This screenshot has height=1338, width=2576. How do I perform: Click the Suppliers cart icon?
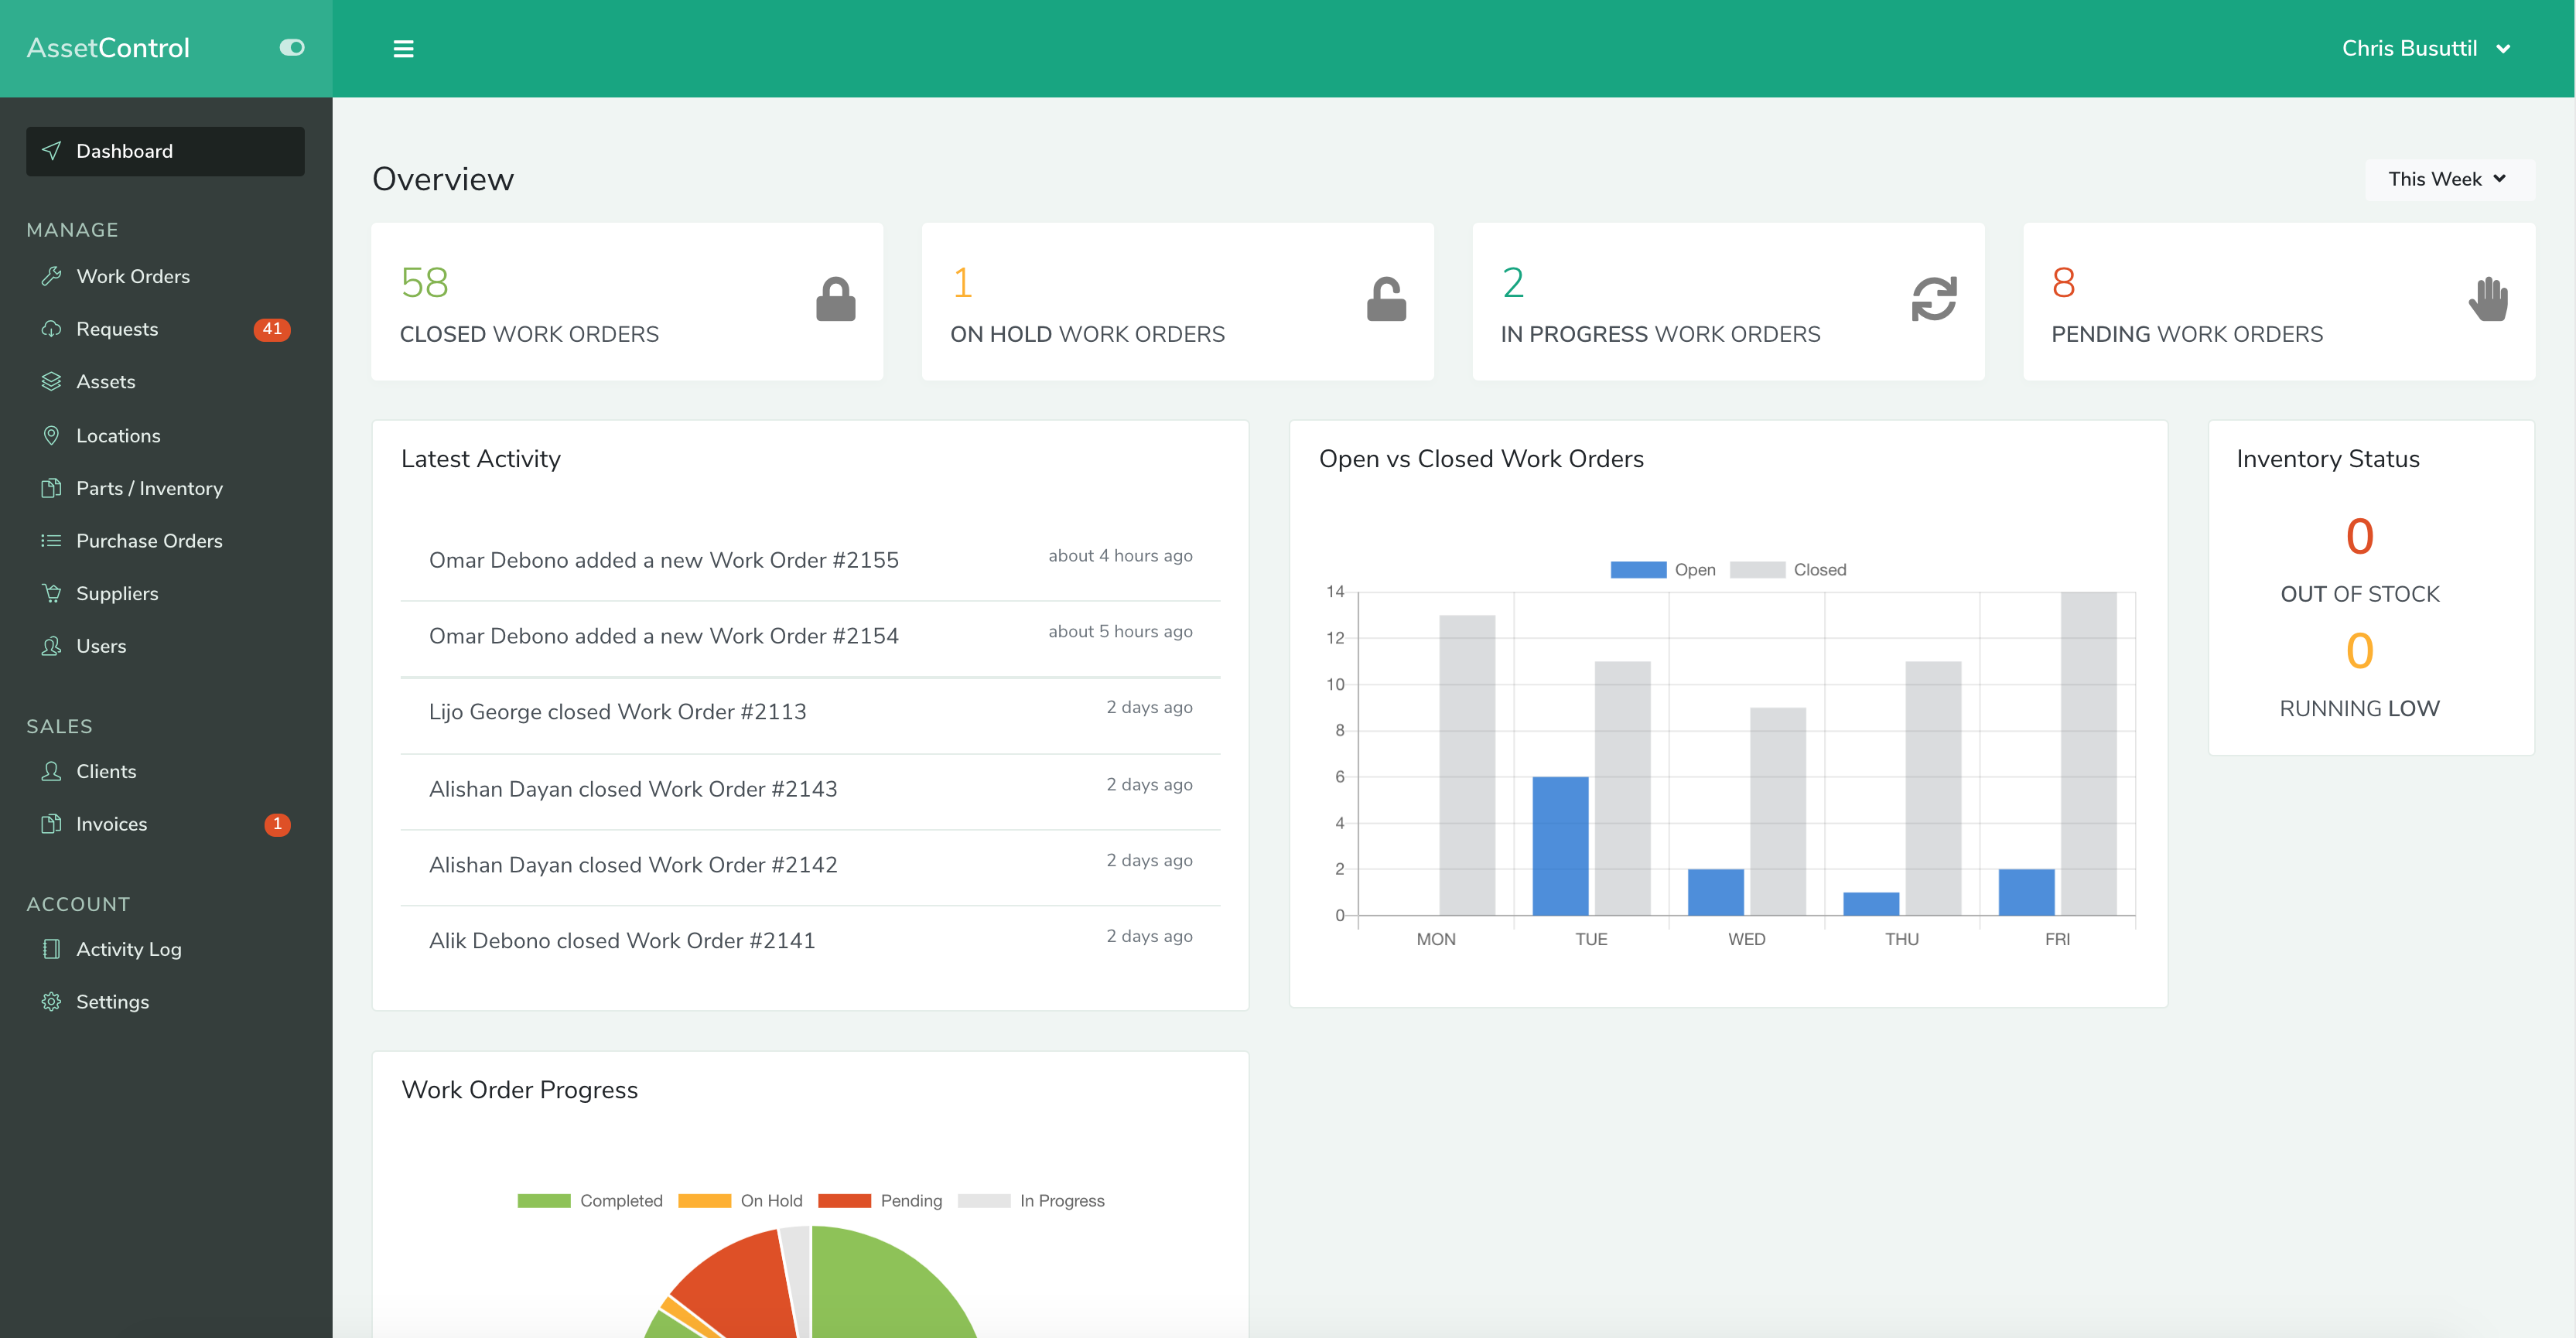(x=51, y=593)
